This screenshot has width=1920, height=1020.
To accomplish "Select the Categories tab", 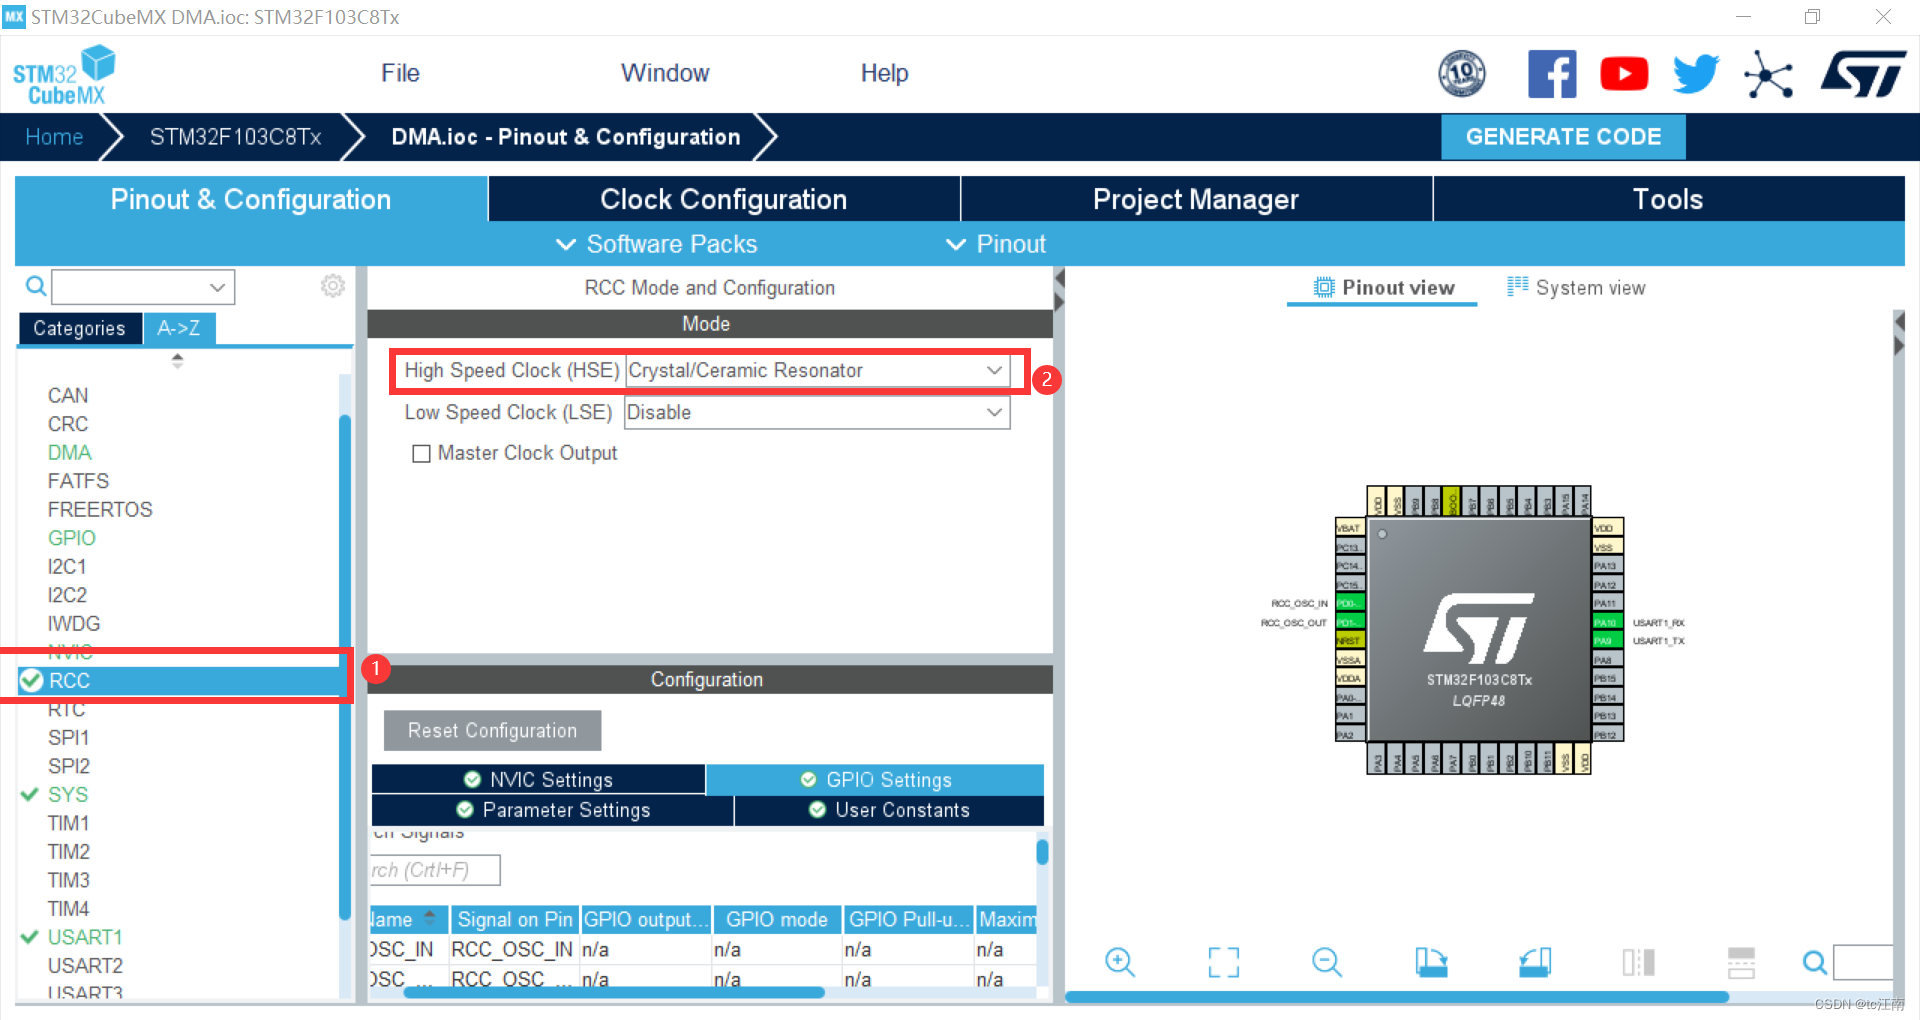I will click(79, 328).
